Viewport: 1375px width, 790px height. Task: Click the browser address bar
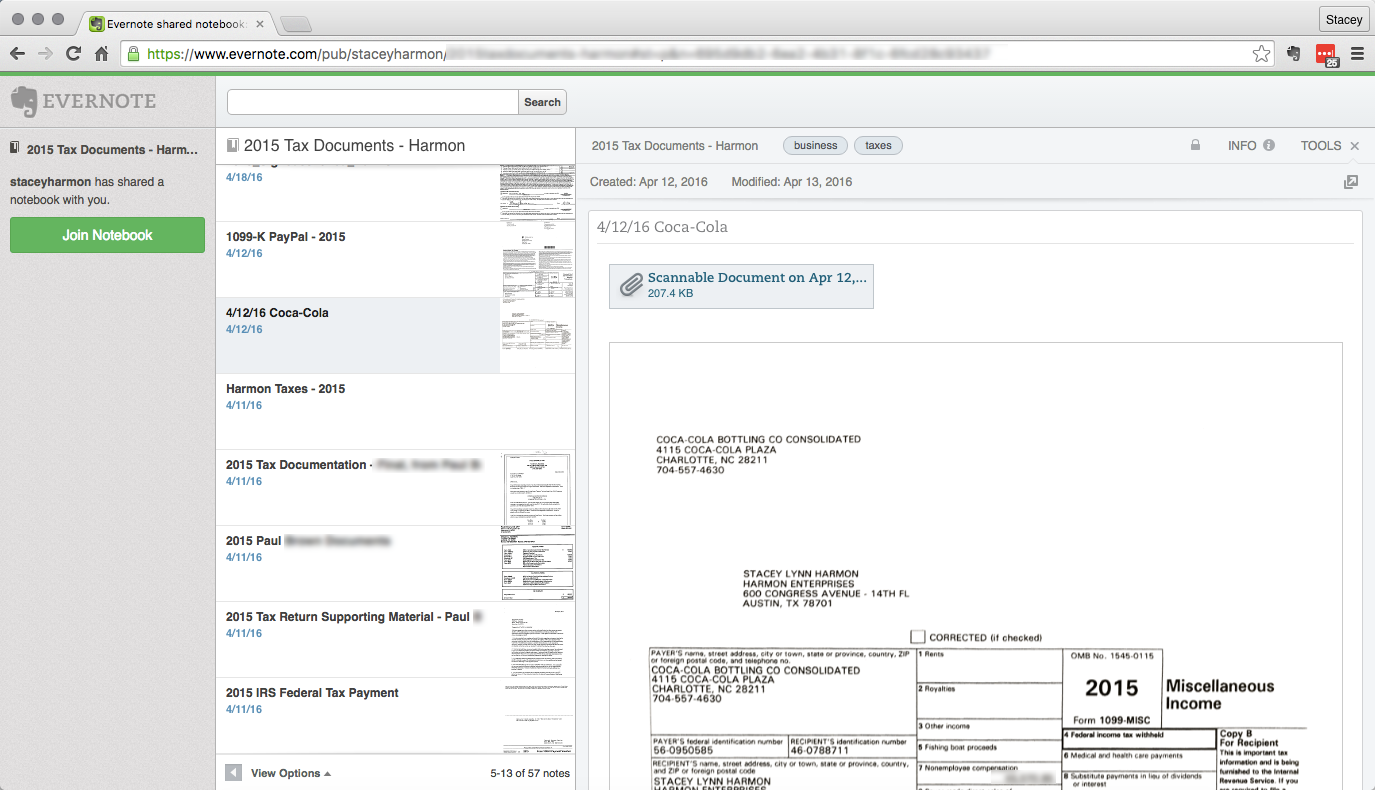click(x=697, y=54)
